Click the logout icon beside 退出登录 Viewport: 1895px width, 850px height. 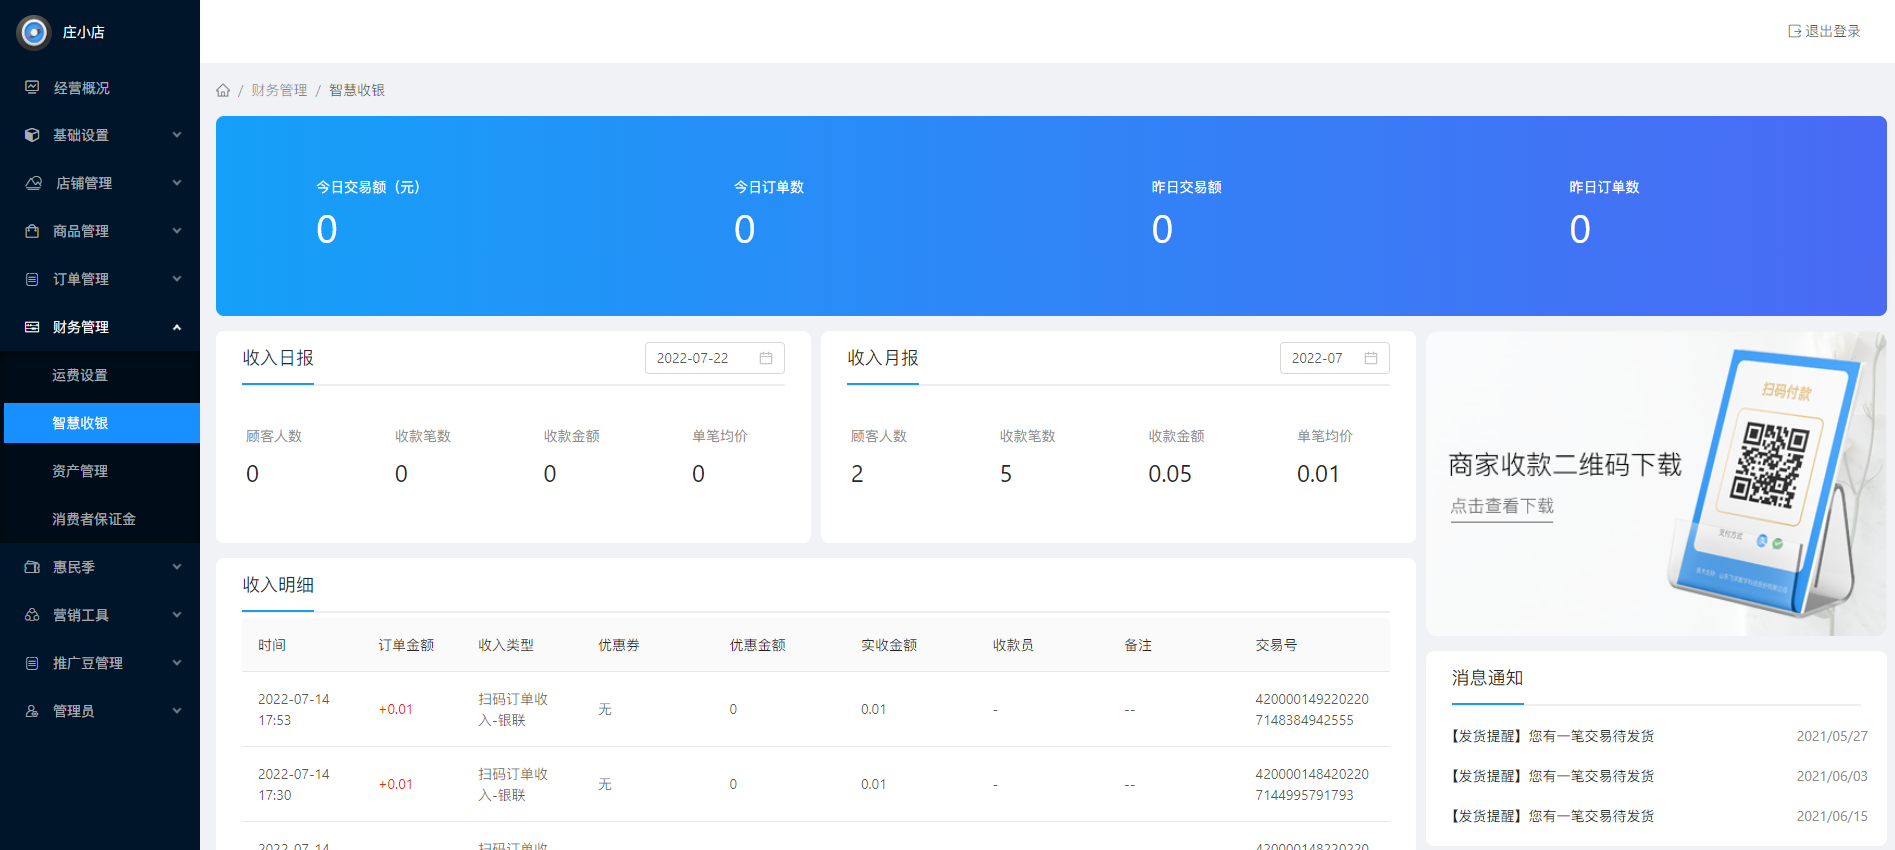tap(1794, 31)
